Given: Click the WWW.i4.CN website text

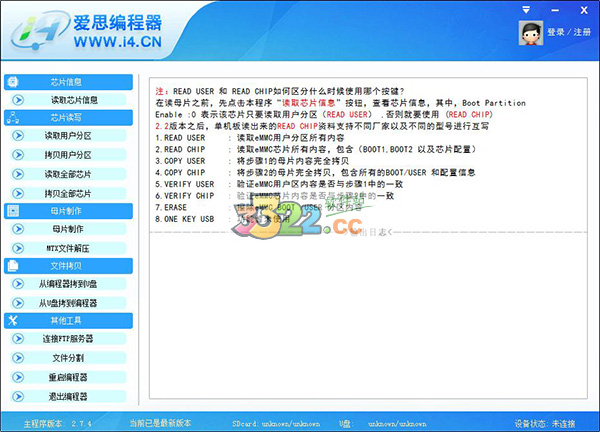Looking at the screenshot, I should click(118, 41).
